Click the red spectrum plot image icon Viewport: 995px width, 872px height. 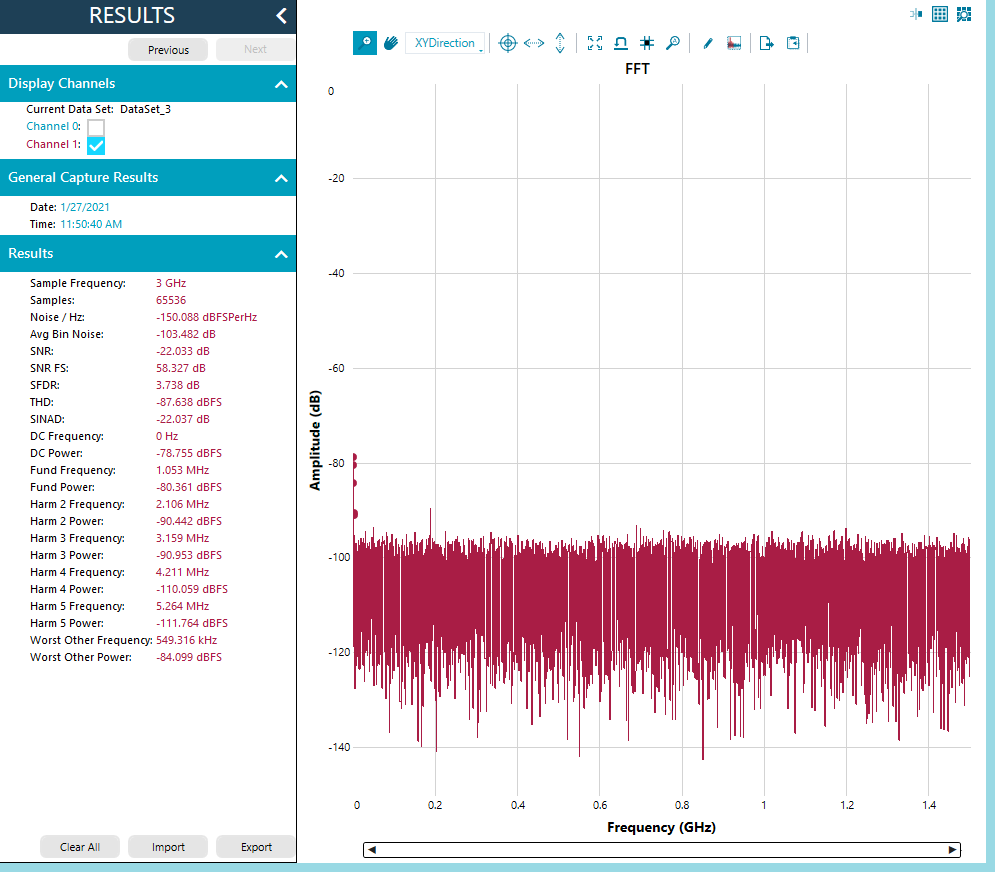coord(734,43)
